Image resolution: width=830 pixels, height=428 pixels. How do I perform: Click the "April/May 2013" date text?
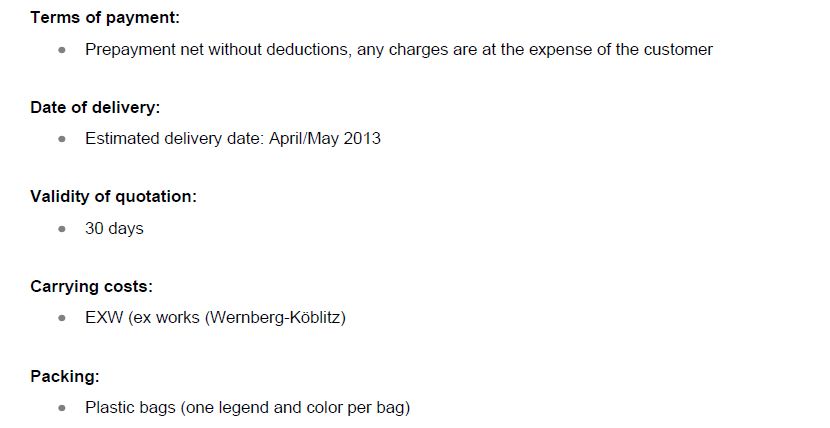(x=325, y=139)
